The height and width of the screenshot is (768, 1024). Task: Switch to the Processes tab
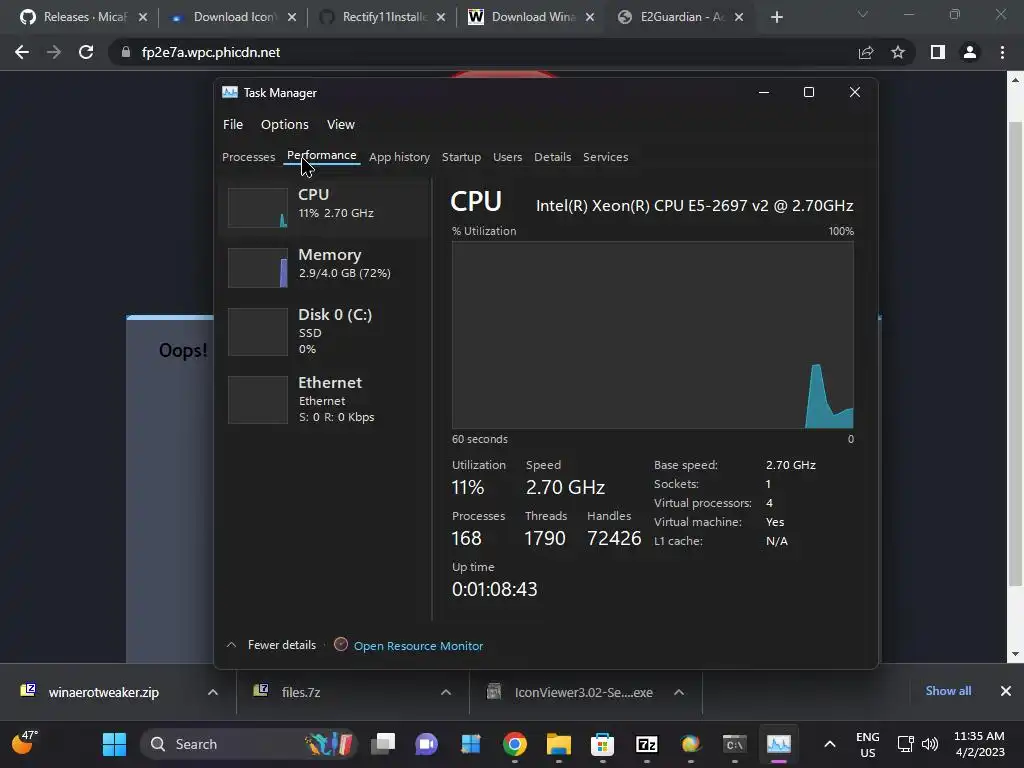coord(248,157)
